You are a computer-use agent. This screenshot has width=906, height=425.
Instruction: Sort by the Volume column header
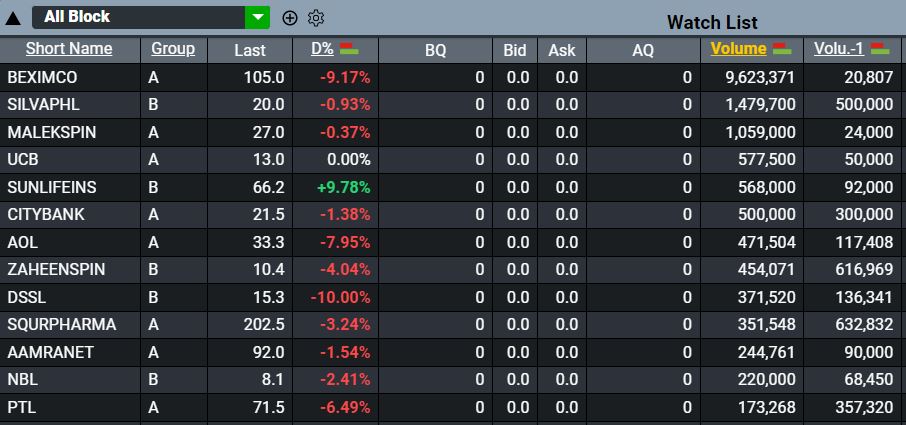pos(738,49)
